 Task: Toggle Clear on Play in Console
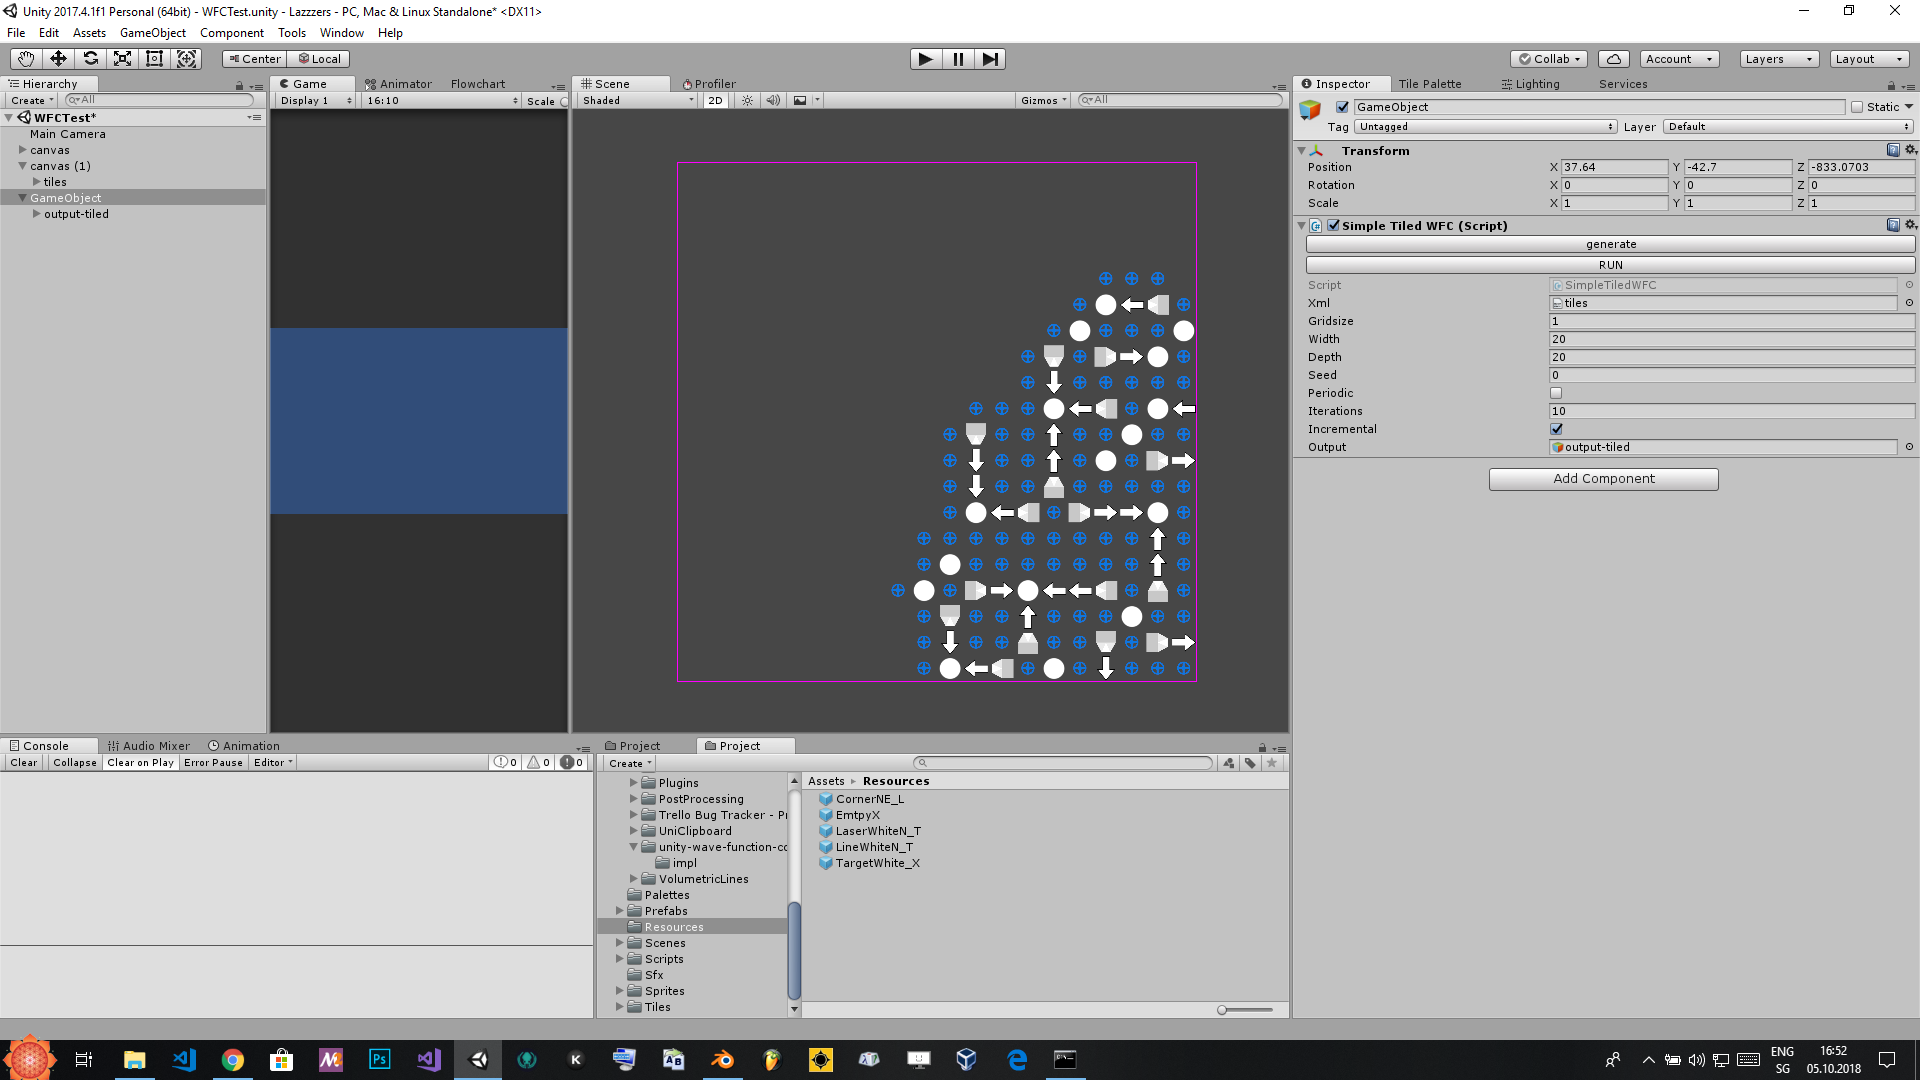click(140, 762)
